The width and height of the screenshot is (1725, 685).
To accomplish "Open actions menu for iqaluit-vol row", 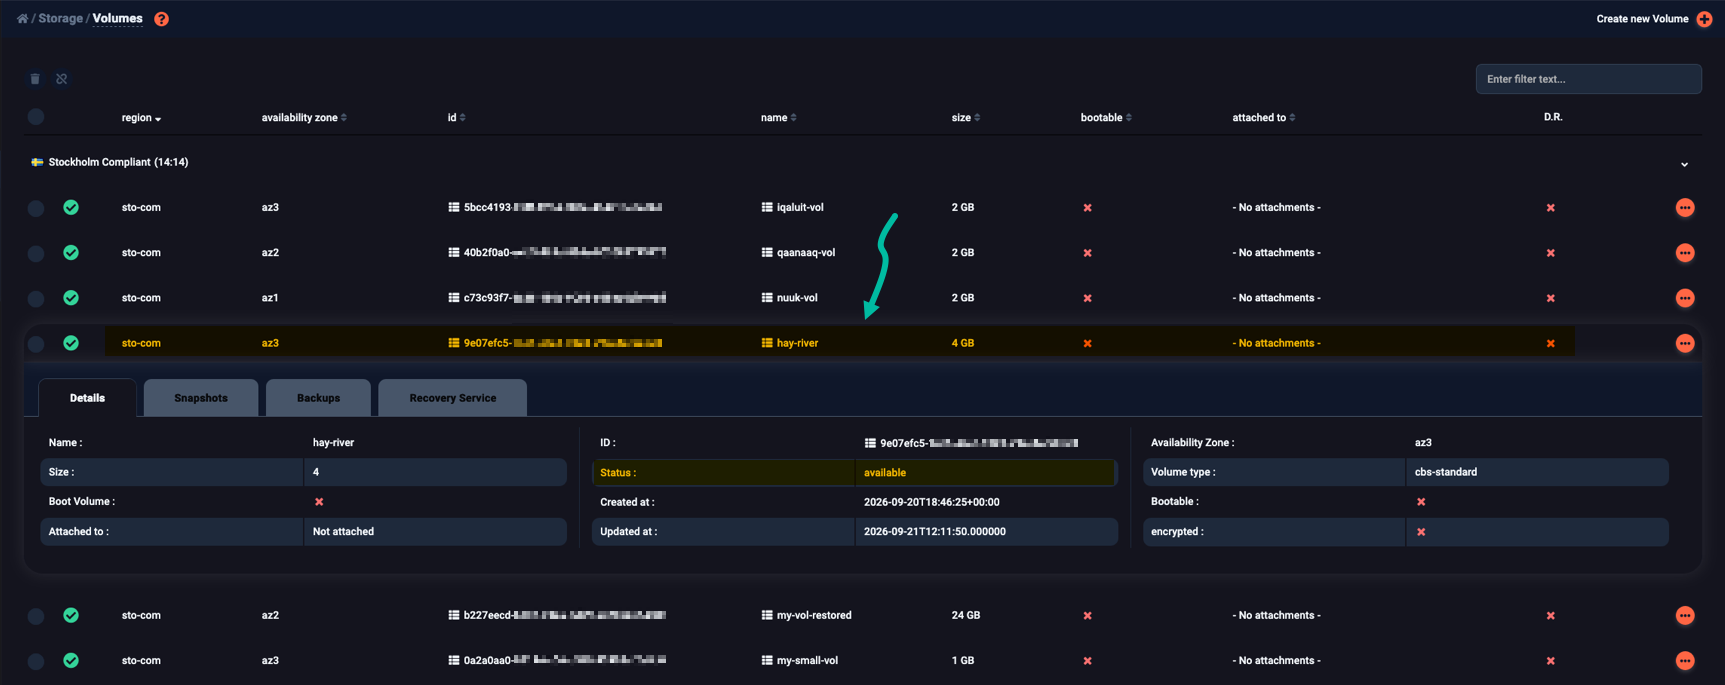I will 1685,208.
